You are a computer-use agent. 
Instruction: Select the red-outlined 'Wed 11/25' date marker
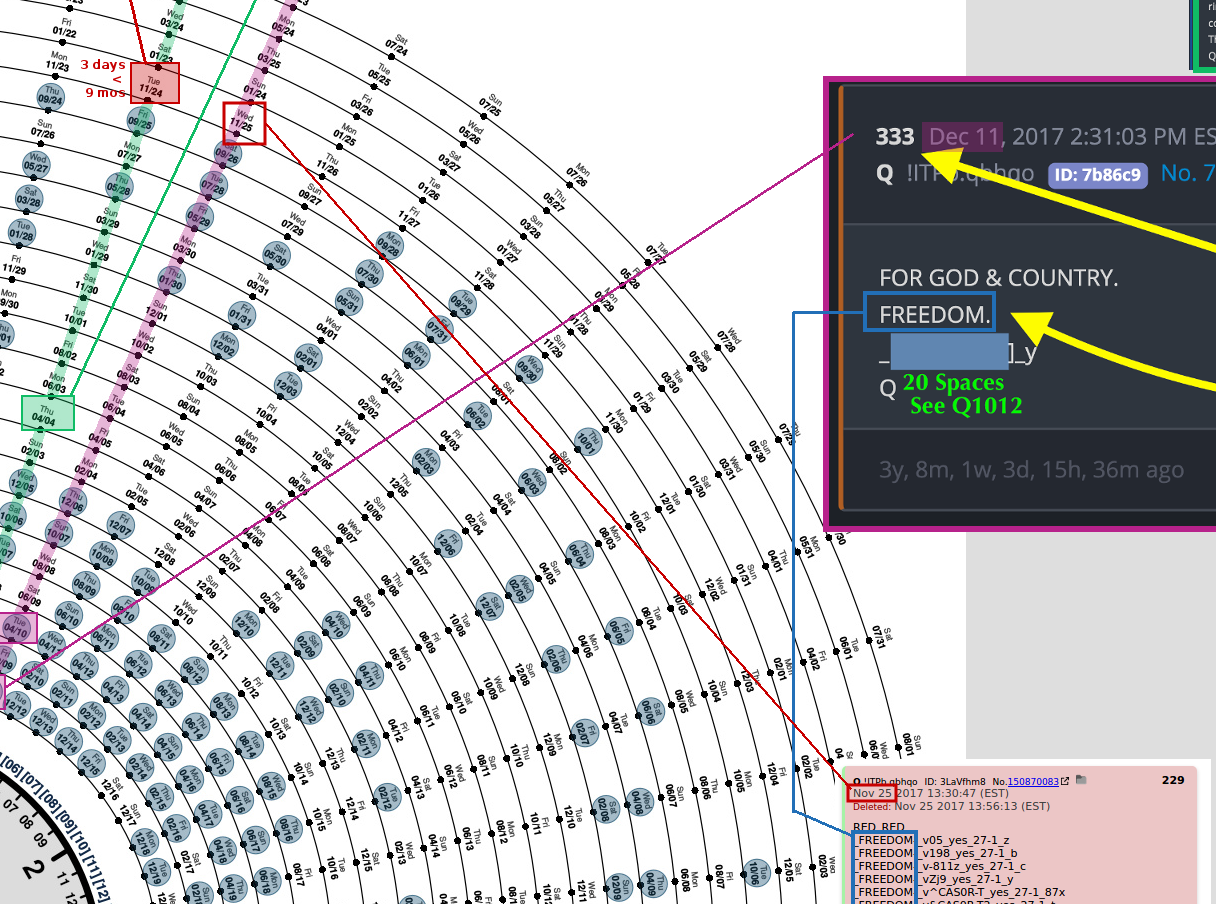[x=244, y=123]
